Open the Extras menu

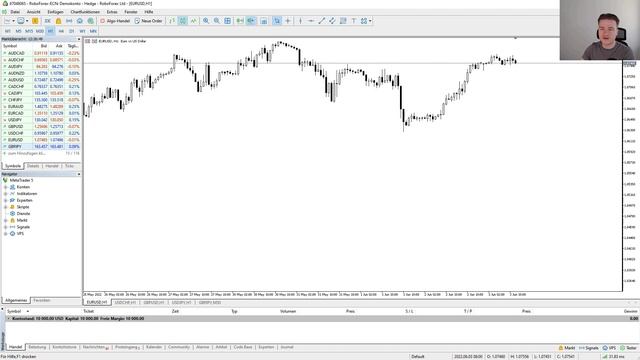pyautogui.click(x=112, y=12)
